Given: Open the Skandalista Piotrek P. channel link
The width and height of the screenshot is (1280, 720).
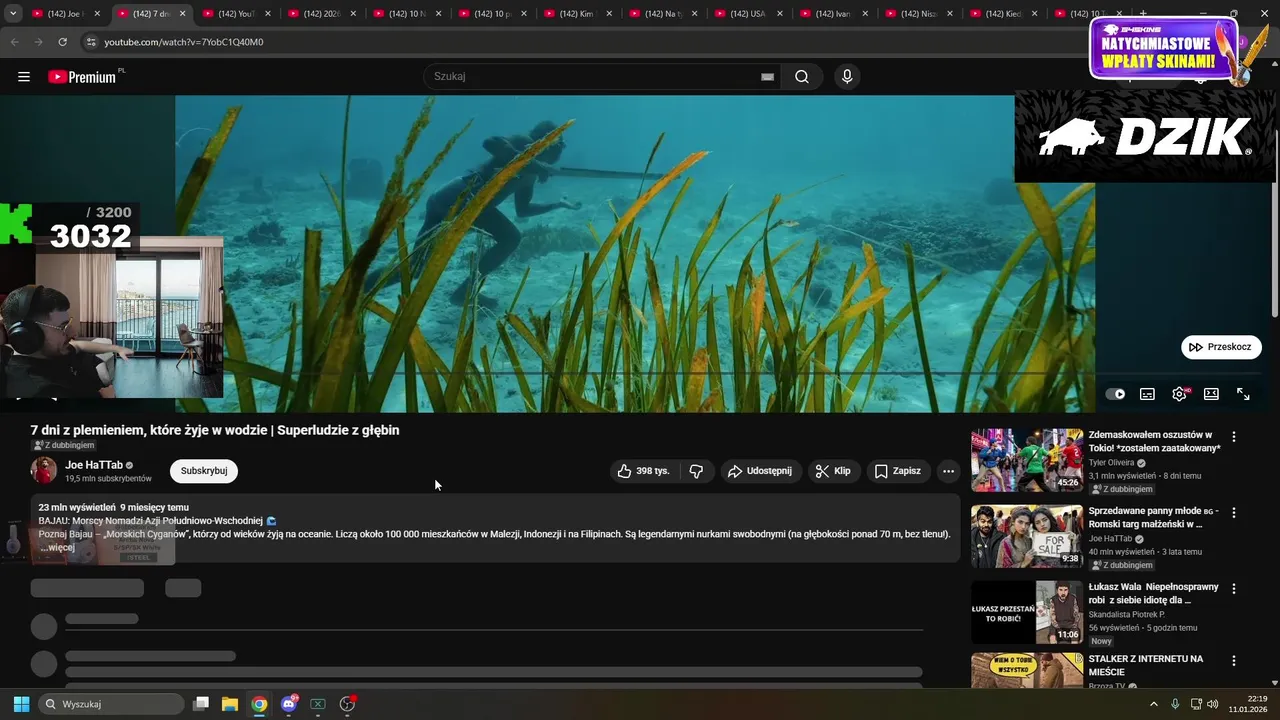Looking at the screenshot, I should (x=1127, y=615).
